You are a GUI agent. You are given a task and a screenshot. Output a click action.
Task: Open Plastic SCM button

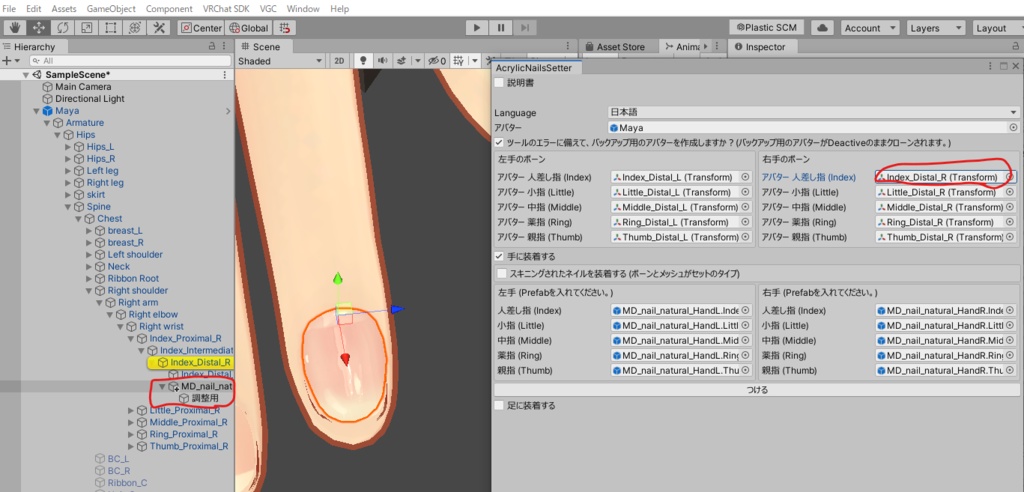[767, 28]
